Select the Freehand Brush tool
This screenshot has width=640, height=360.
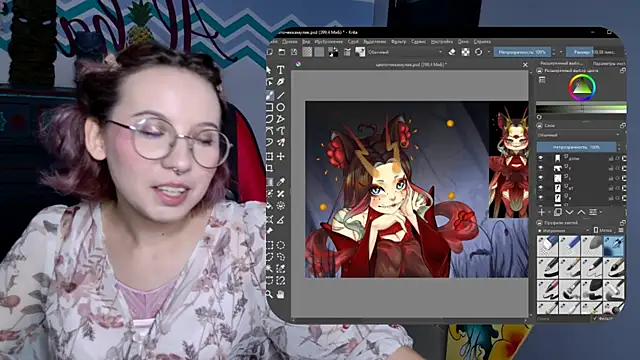tap(270, 95)
